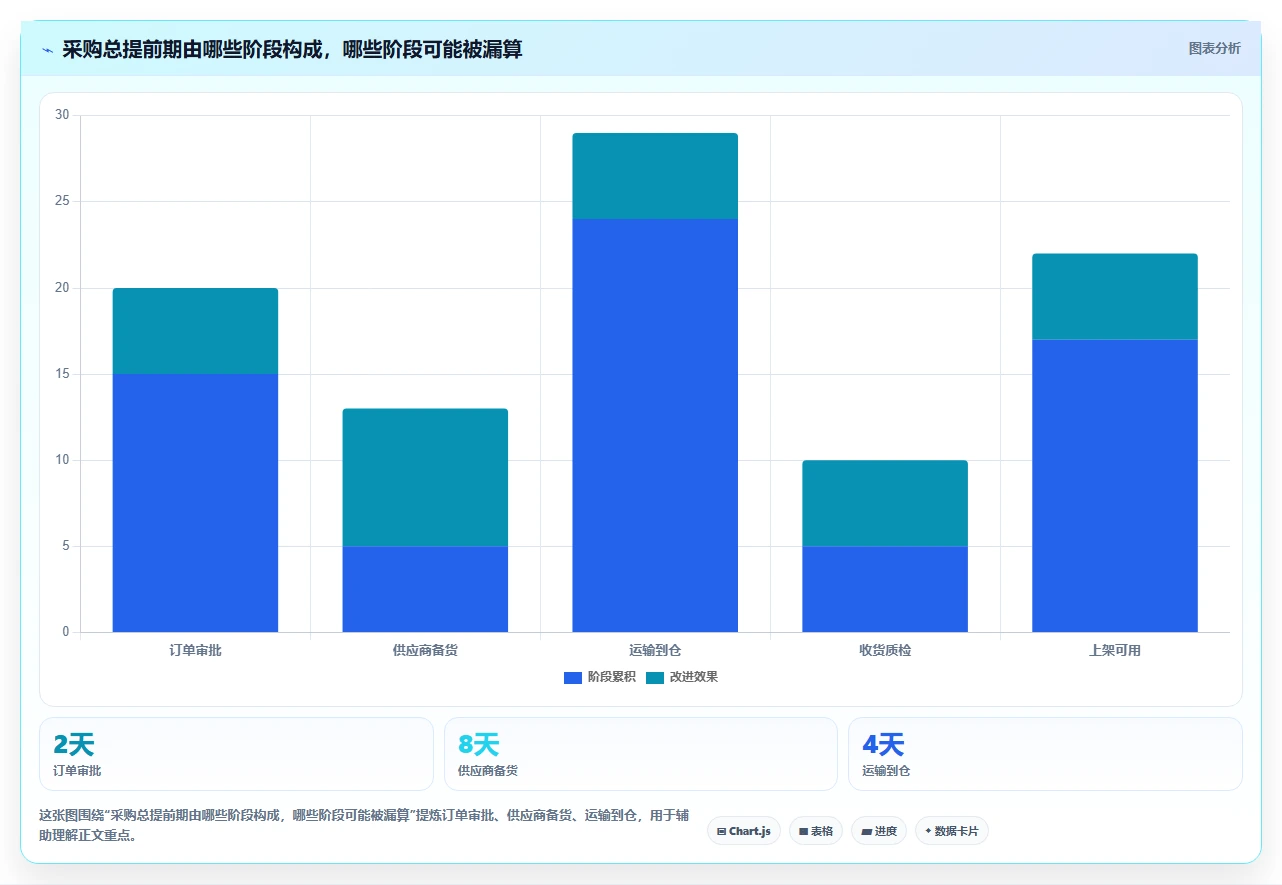The width and height of the screenshot is (1282, 885).
Task: Click the 图表分析 label in the header
Action: click(x=1214, y=48)
